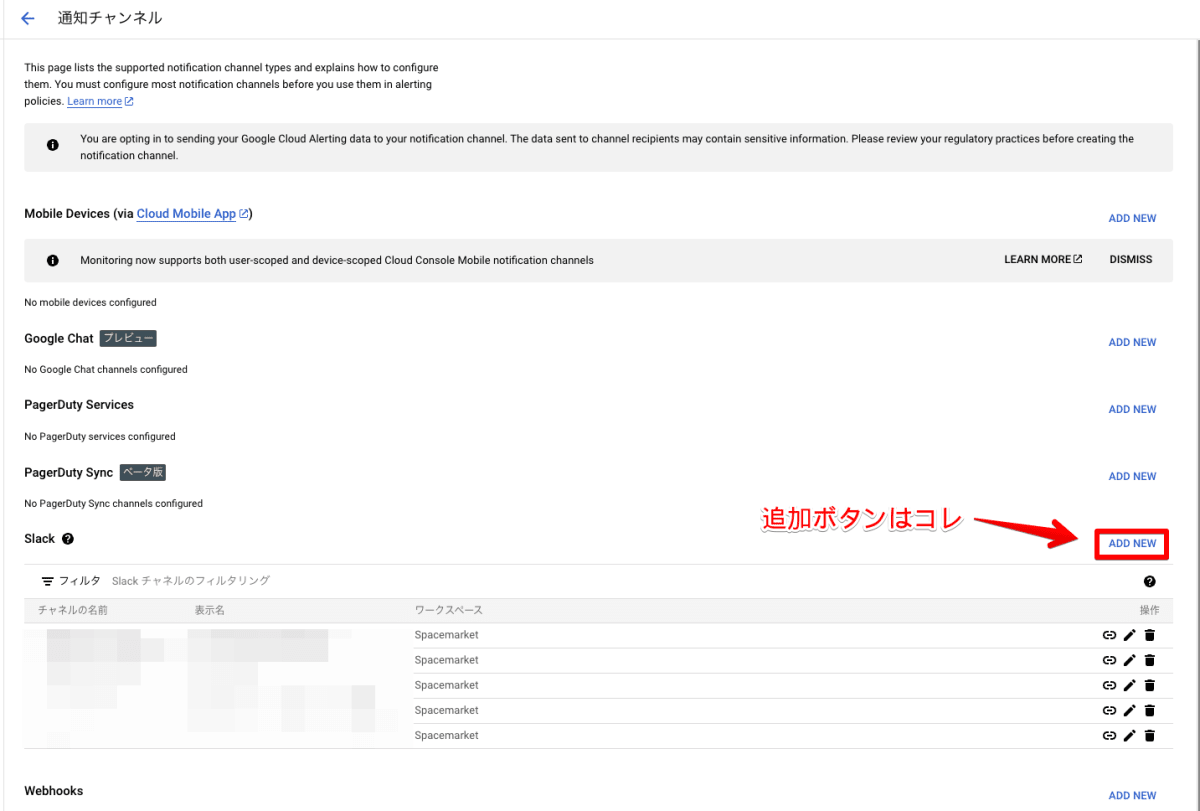This screenshot has height=811, width=1200.
Task: Add a new PagerDuty Services channel
Action: (1132, 409)
